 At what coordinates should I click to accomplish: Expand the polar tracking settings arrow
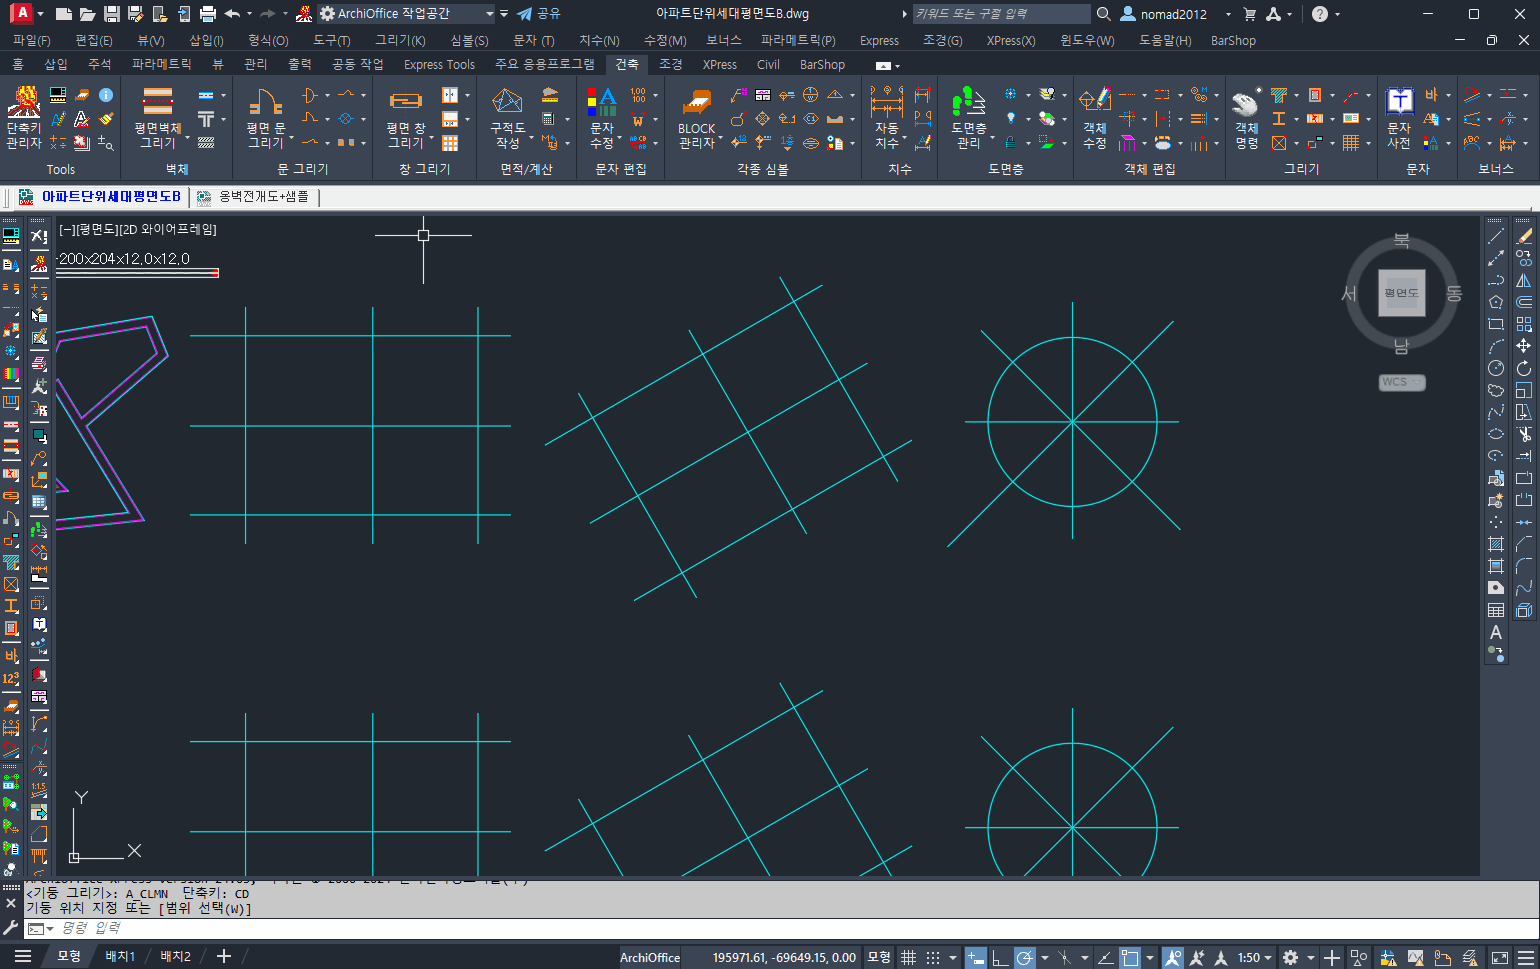[x=1044, y=957]
